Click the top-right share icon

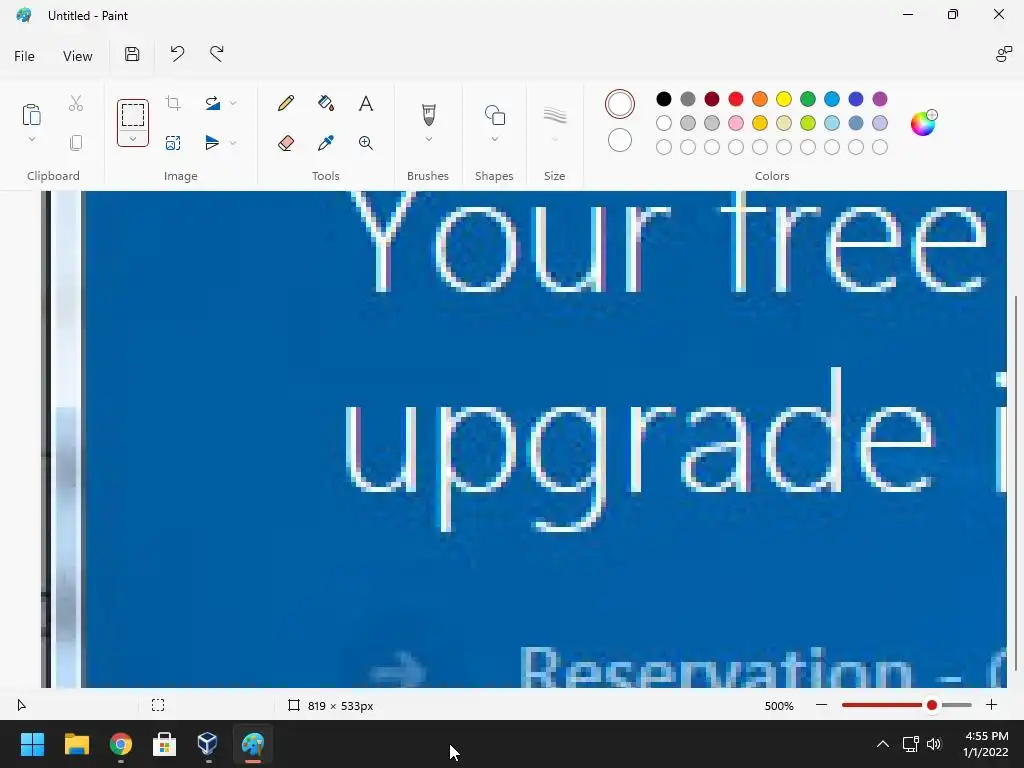1004,54
